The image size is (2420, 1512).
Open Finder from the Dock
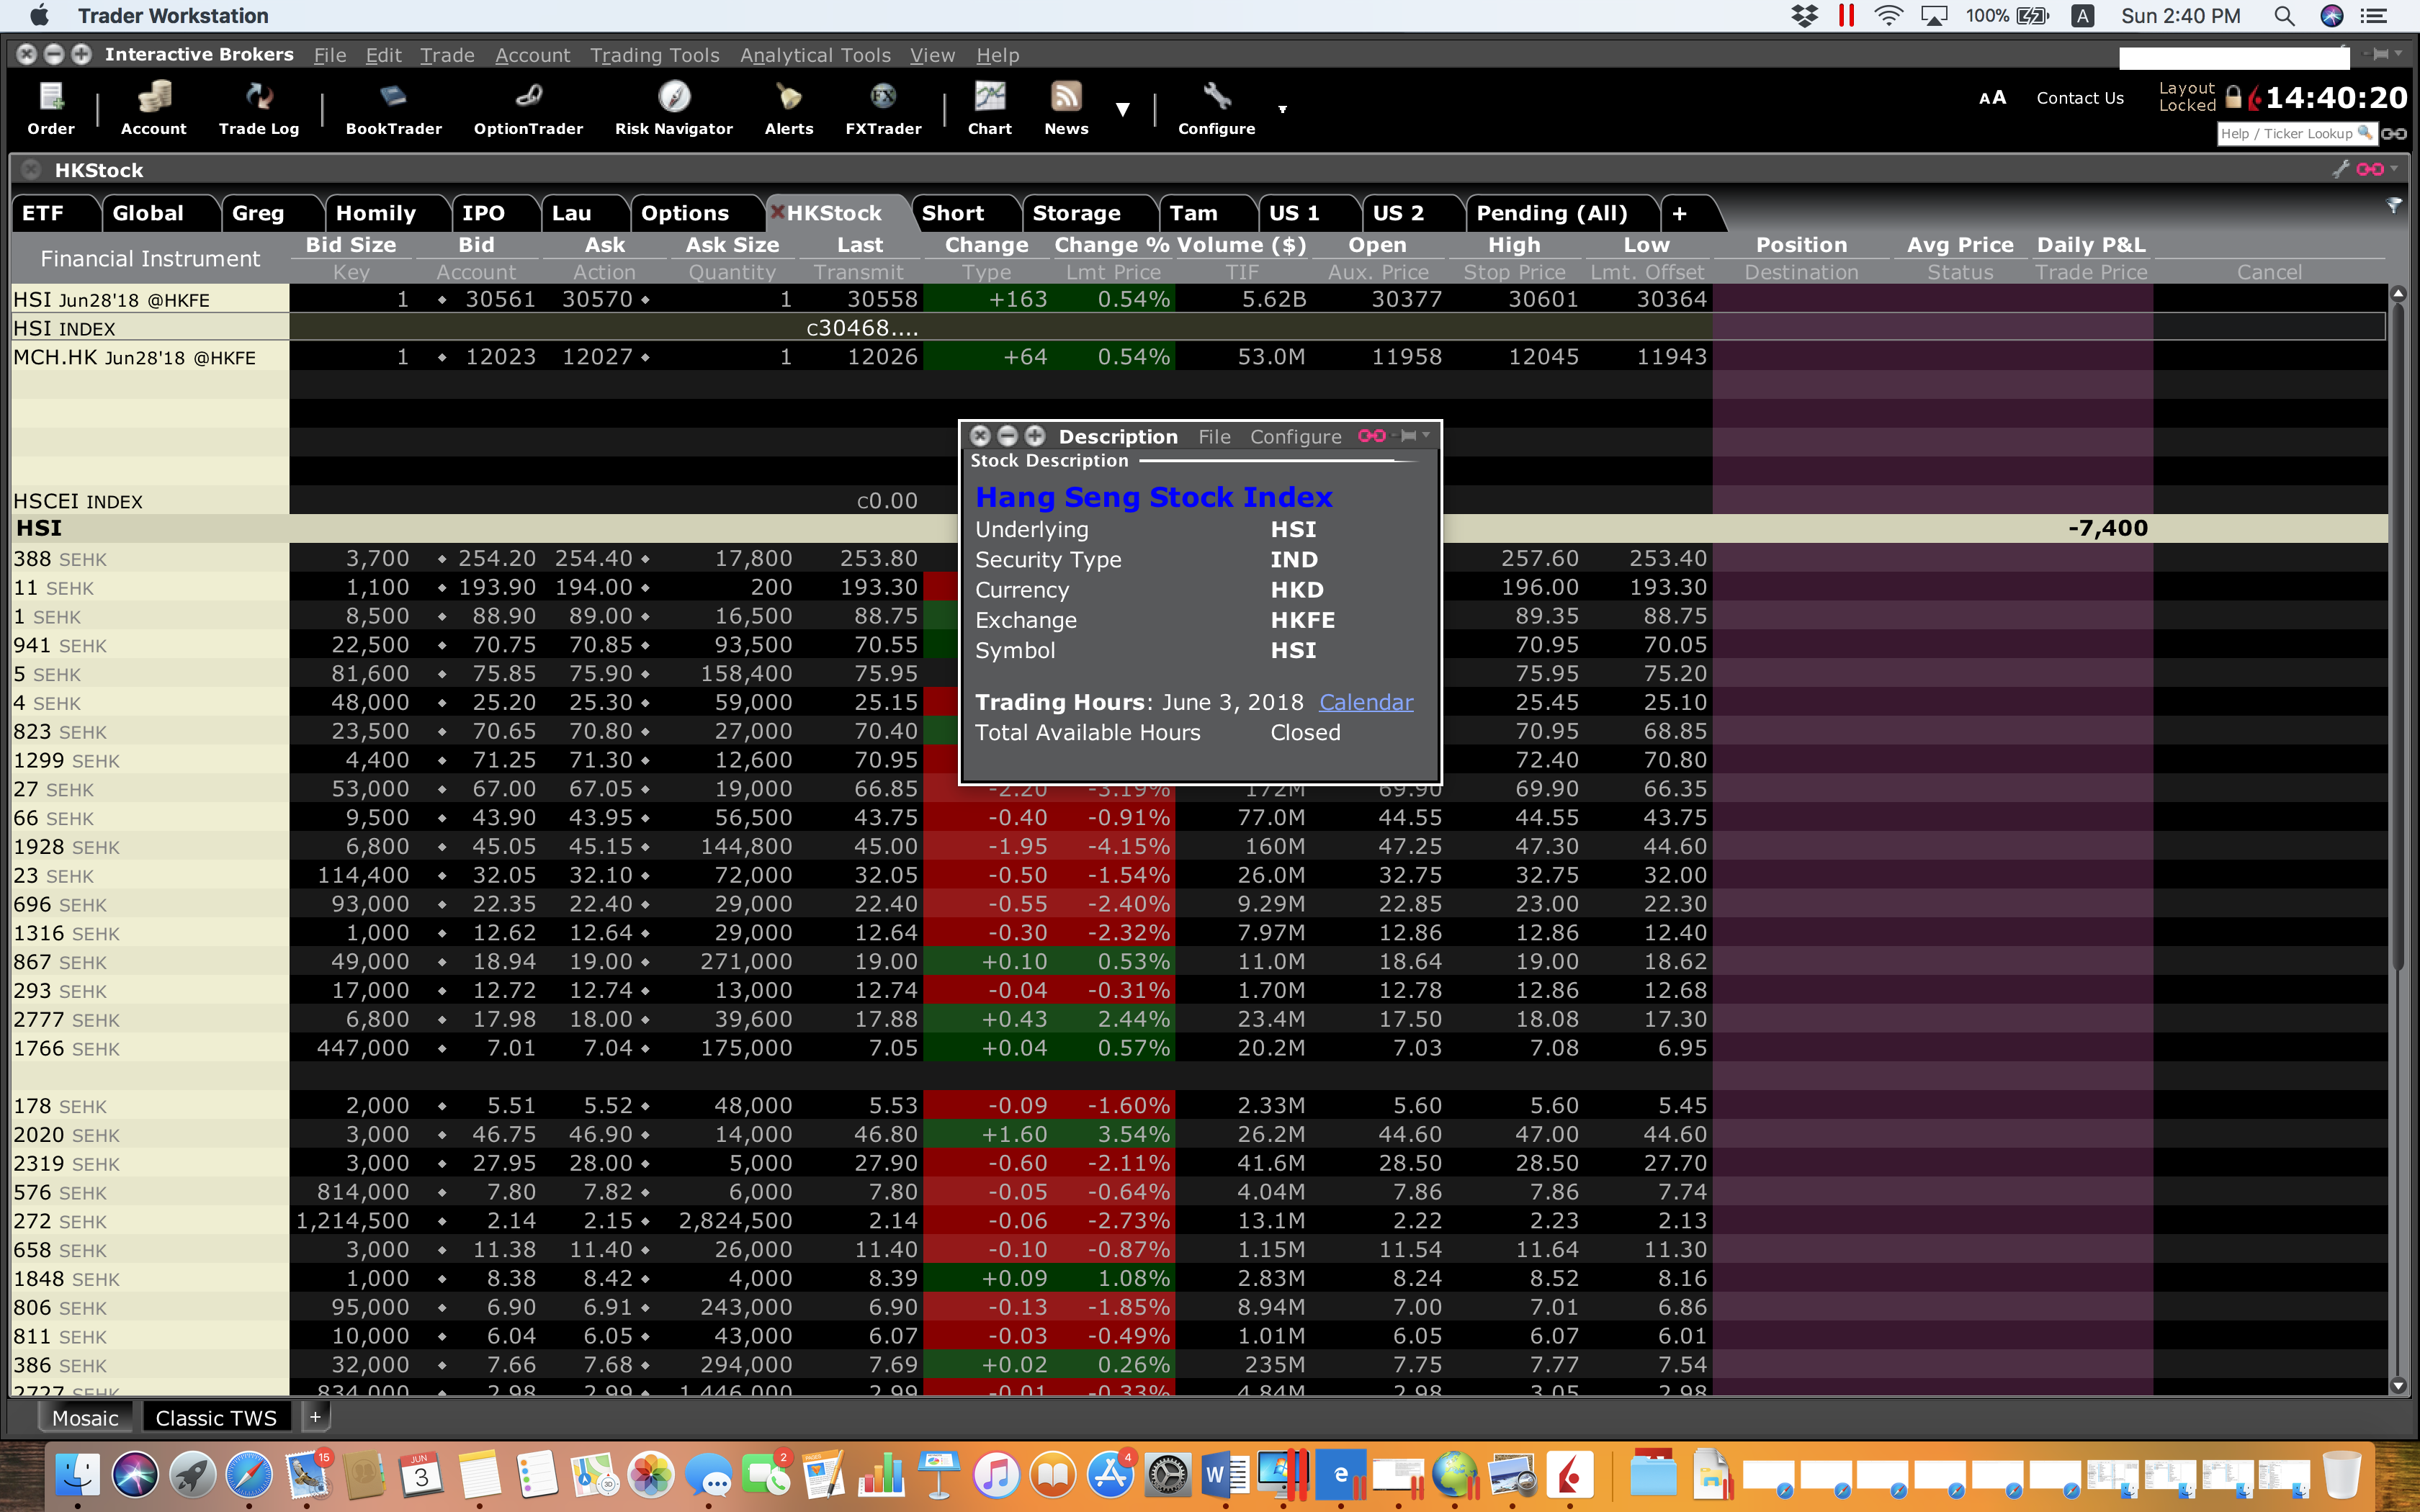77,1474
